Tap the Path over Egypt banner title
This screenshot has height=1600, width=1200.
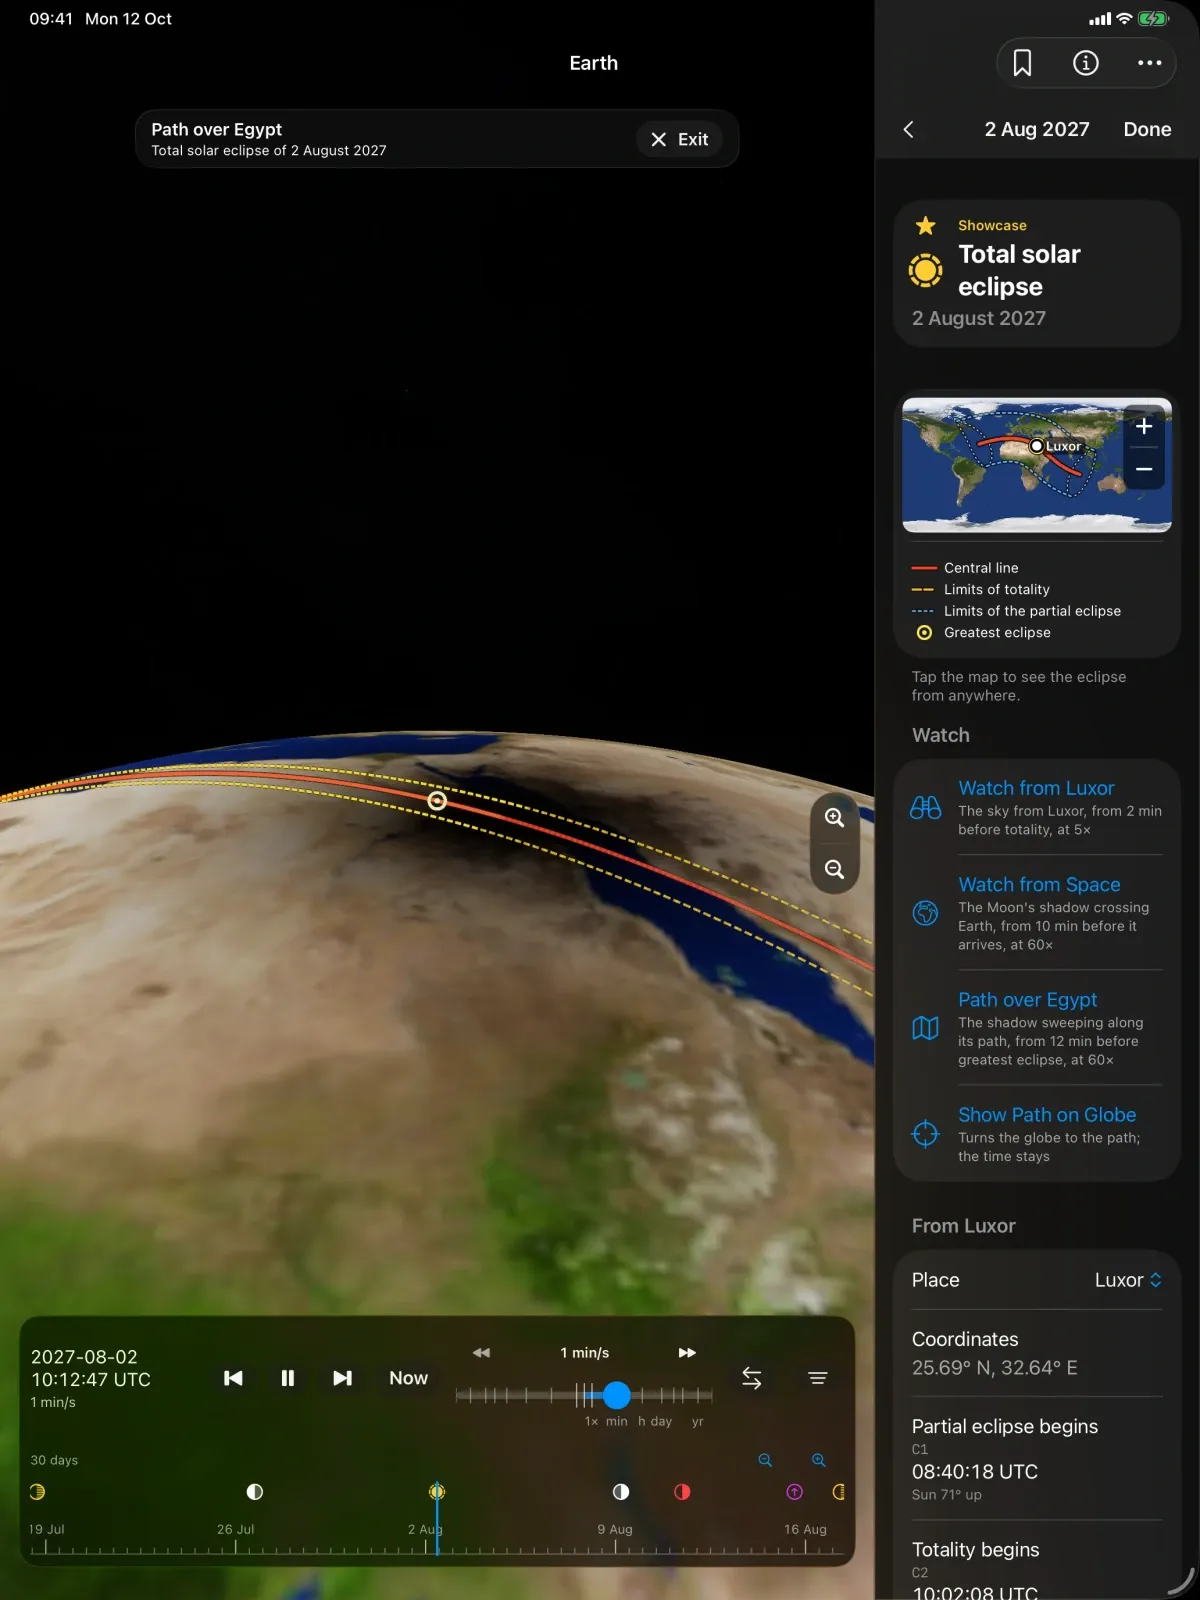[216, 129]
